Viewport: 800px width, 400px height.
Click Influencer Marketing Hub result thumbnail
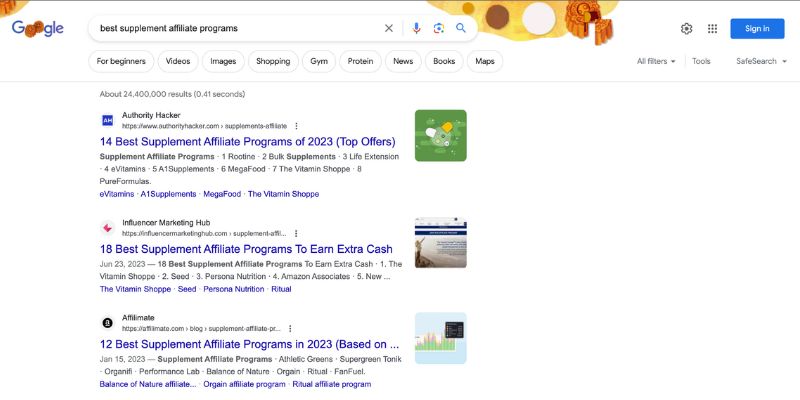441,243
